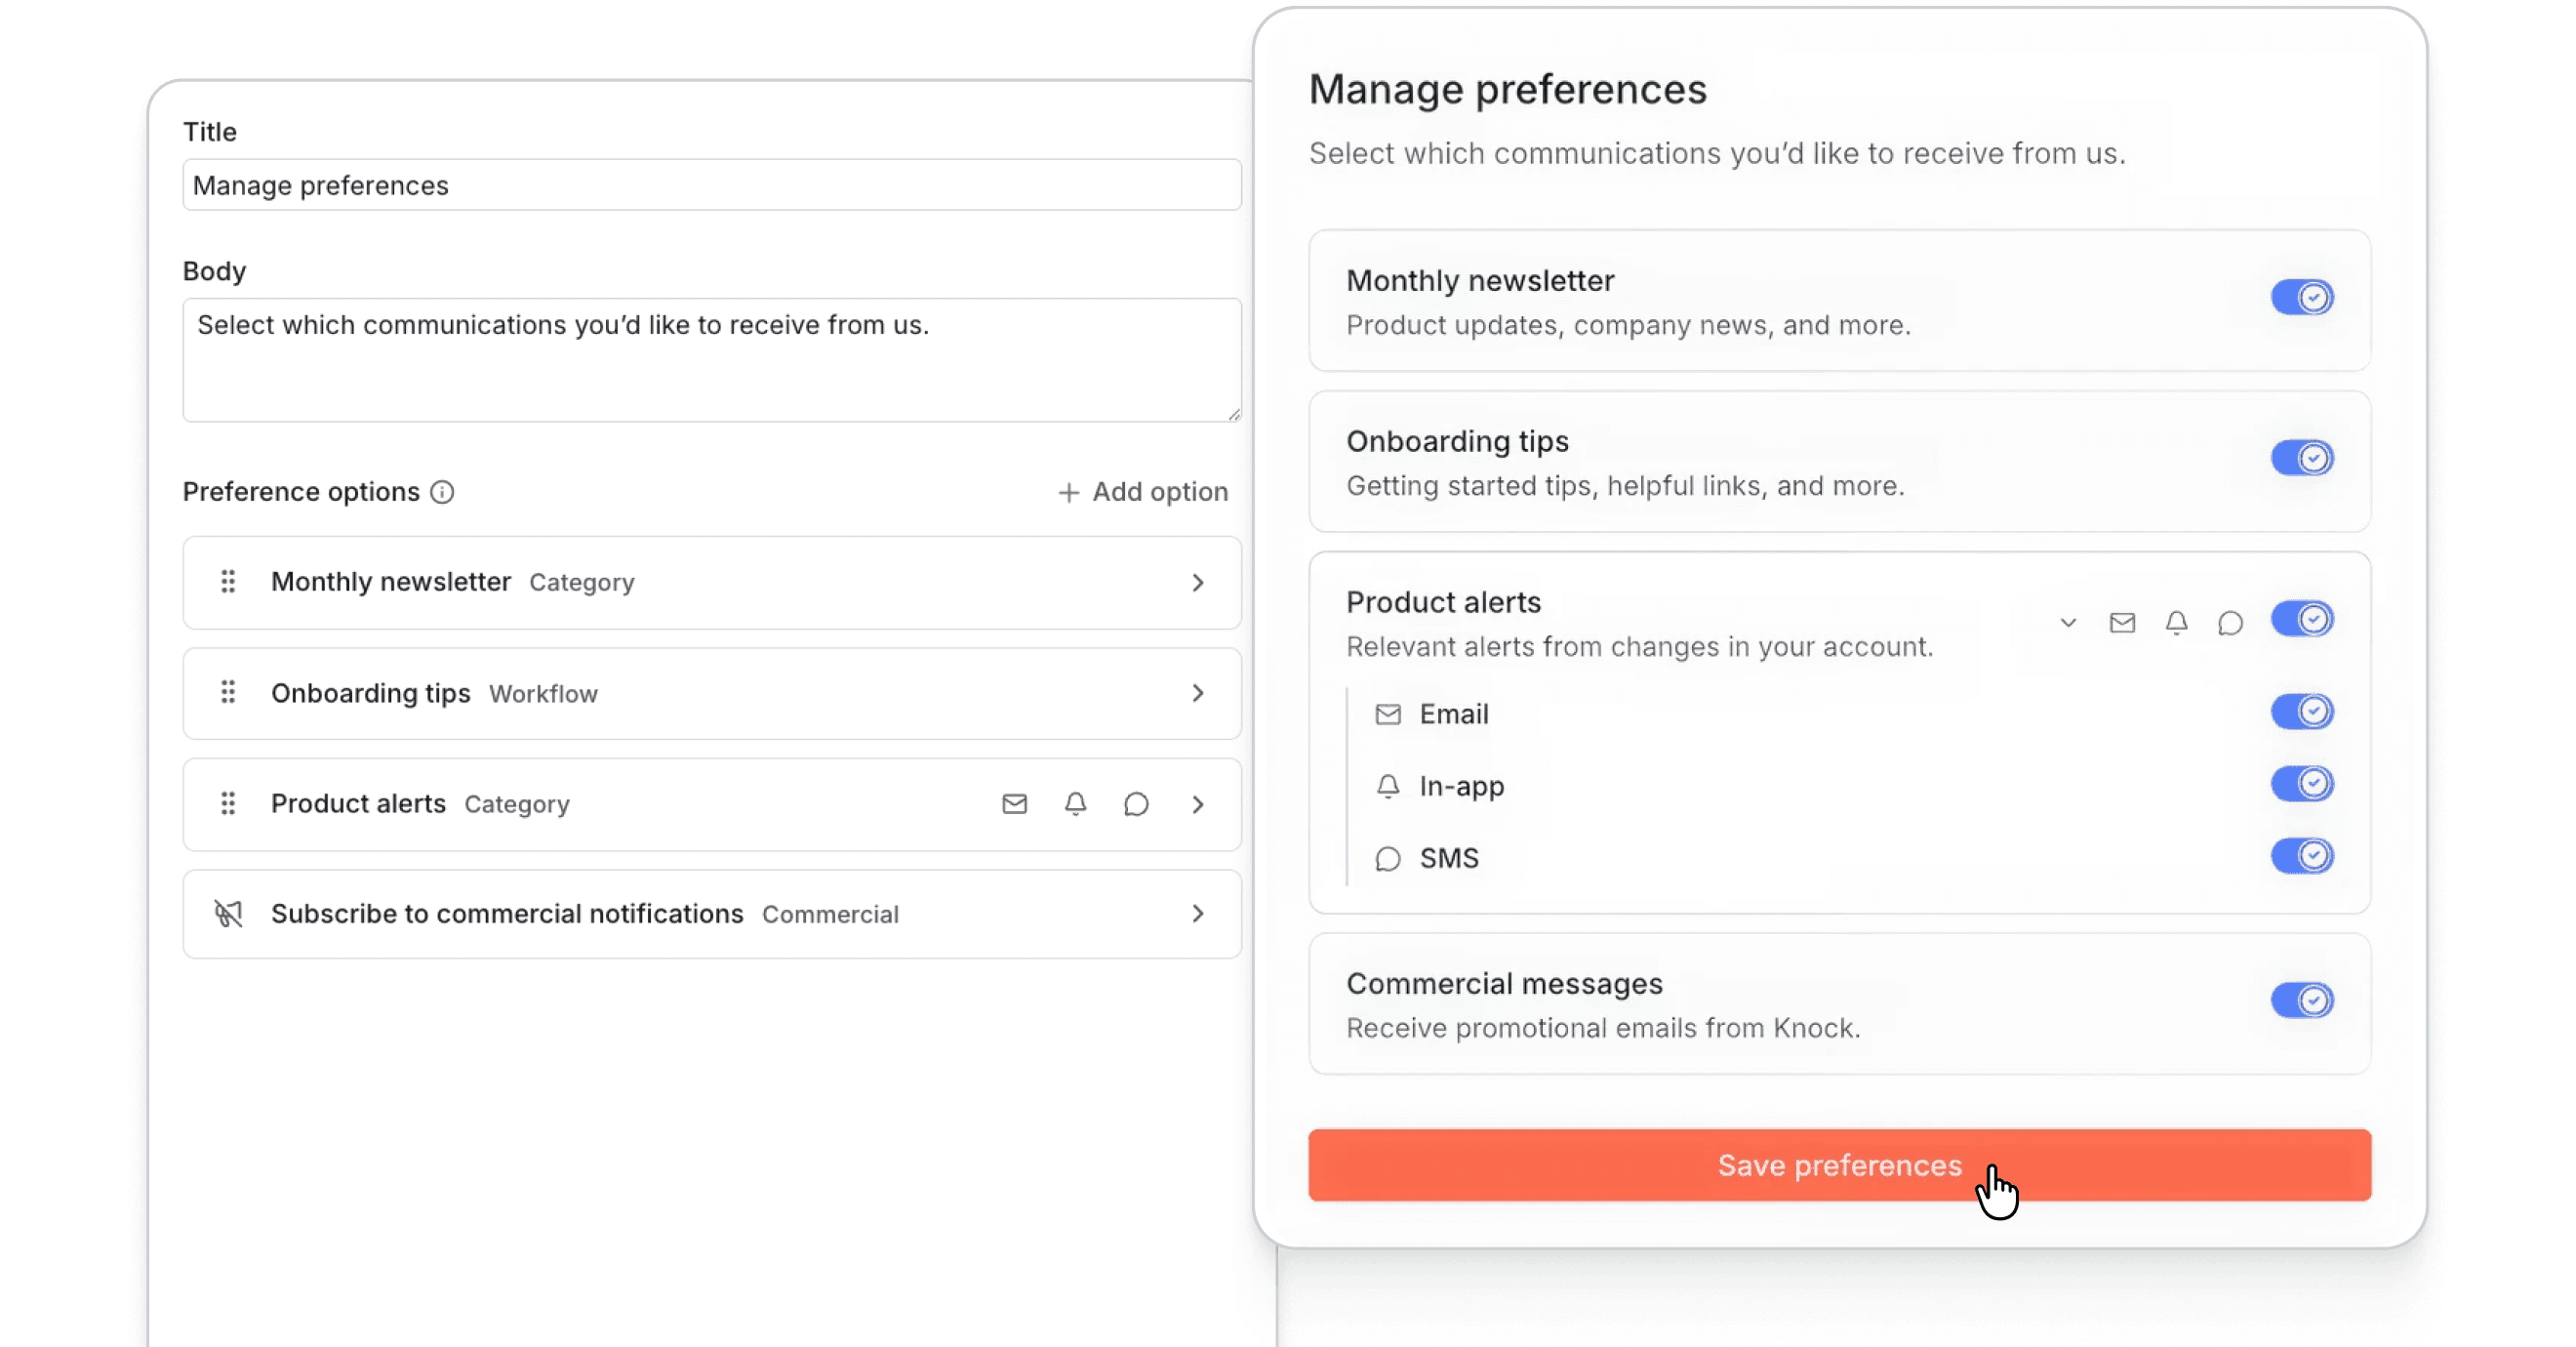Click the muted megaphone icon on commercial notifications row
The height and width of the screenshot is (1347, 2576).
(x=228, y=914)
